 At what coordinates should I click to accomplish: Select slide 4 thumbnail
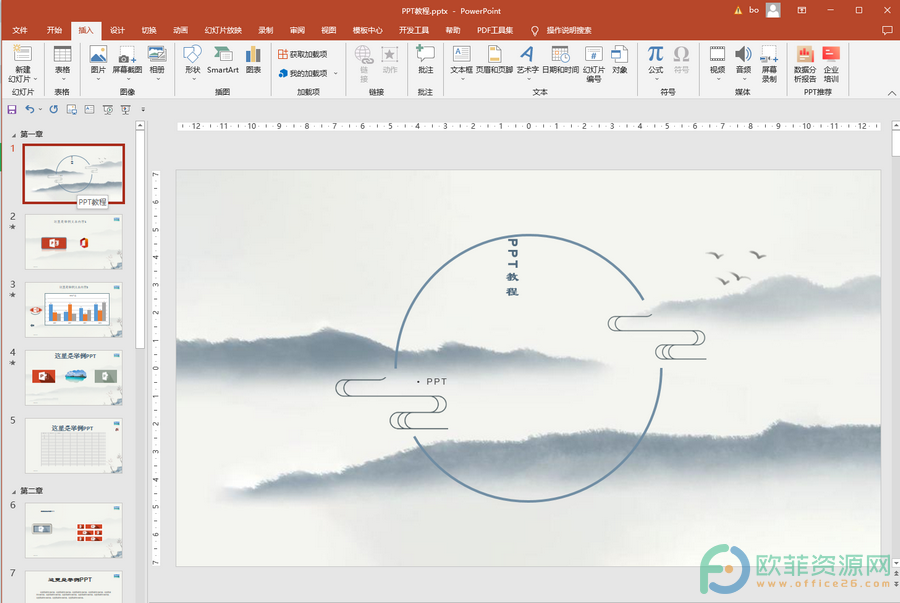tap(73, 378)
